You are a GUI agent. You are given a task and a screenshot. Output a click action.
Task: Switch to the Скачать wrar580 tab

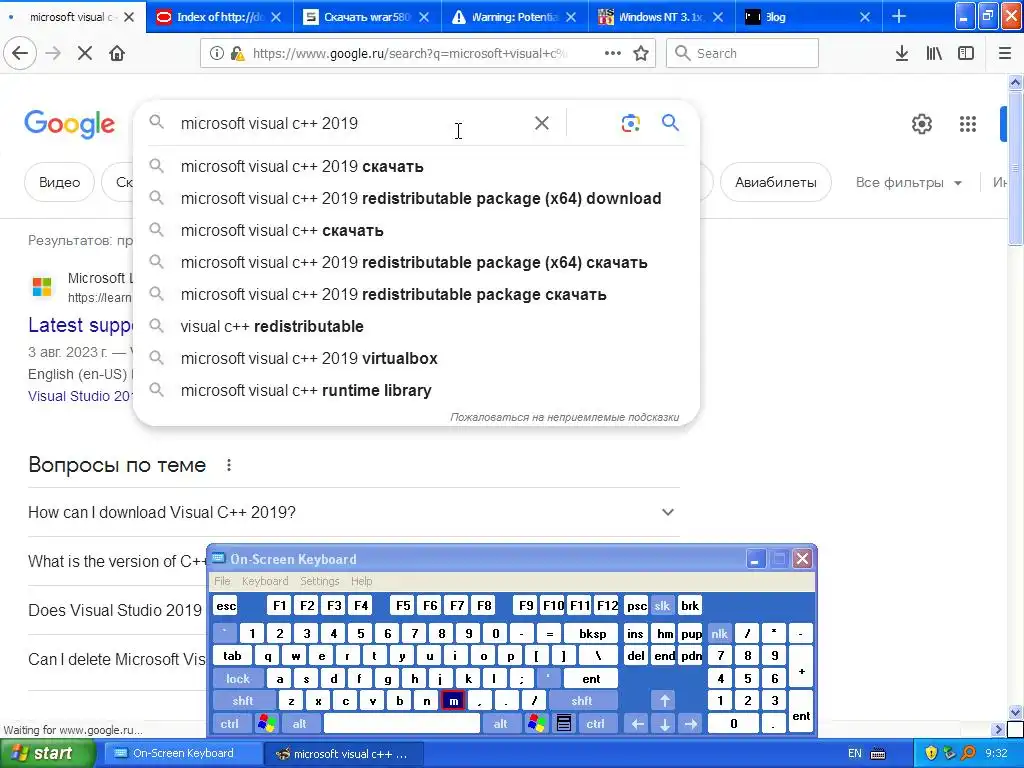[367, 16]
